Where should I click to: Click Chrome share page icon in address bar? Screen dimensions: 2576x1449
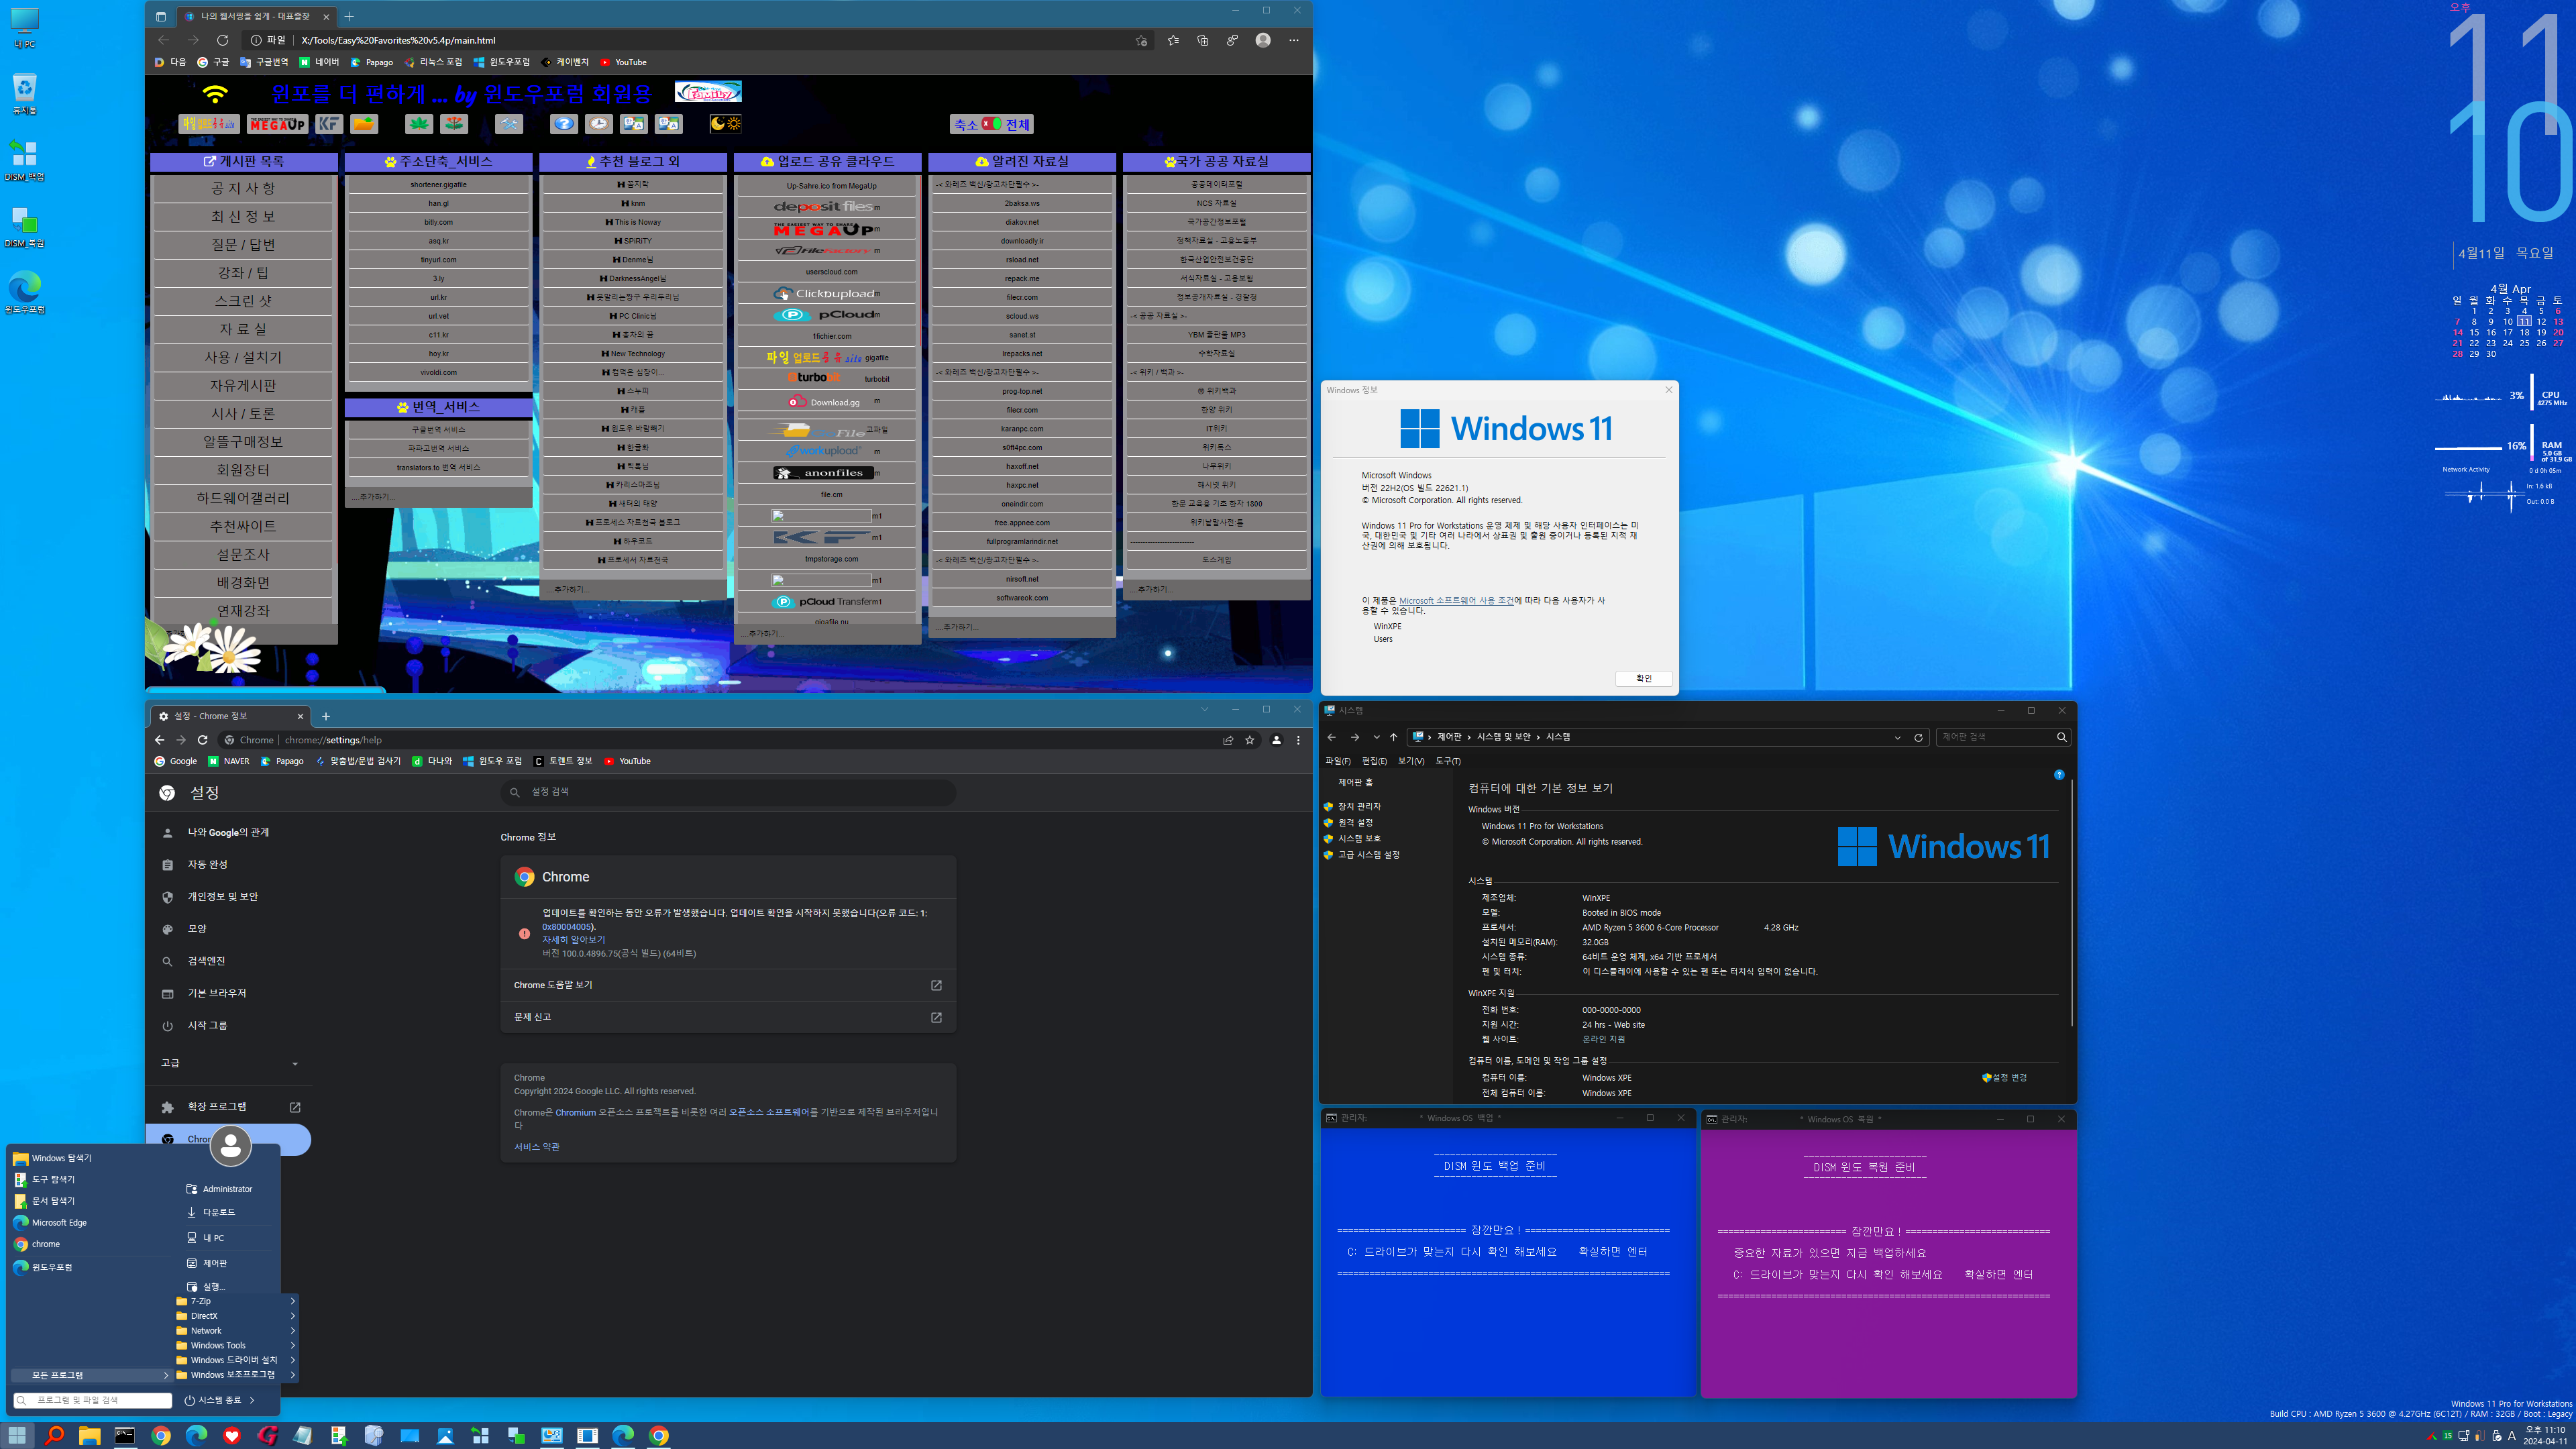pyautogui.click(x=1228, y=740)
